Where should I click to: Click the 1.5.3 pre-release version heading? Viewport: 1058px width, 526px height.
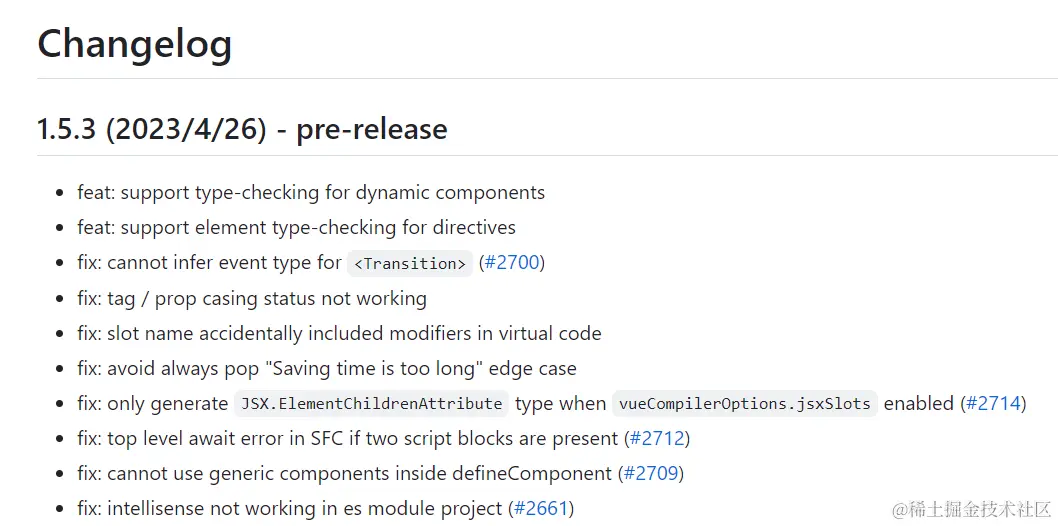click(242, 130)
